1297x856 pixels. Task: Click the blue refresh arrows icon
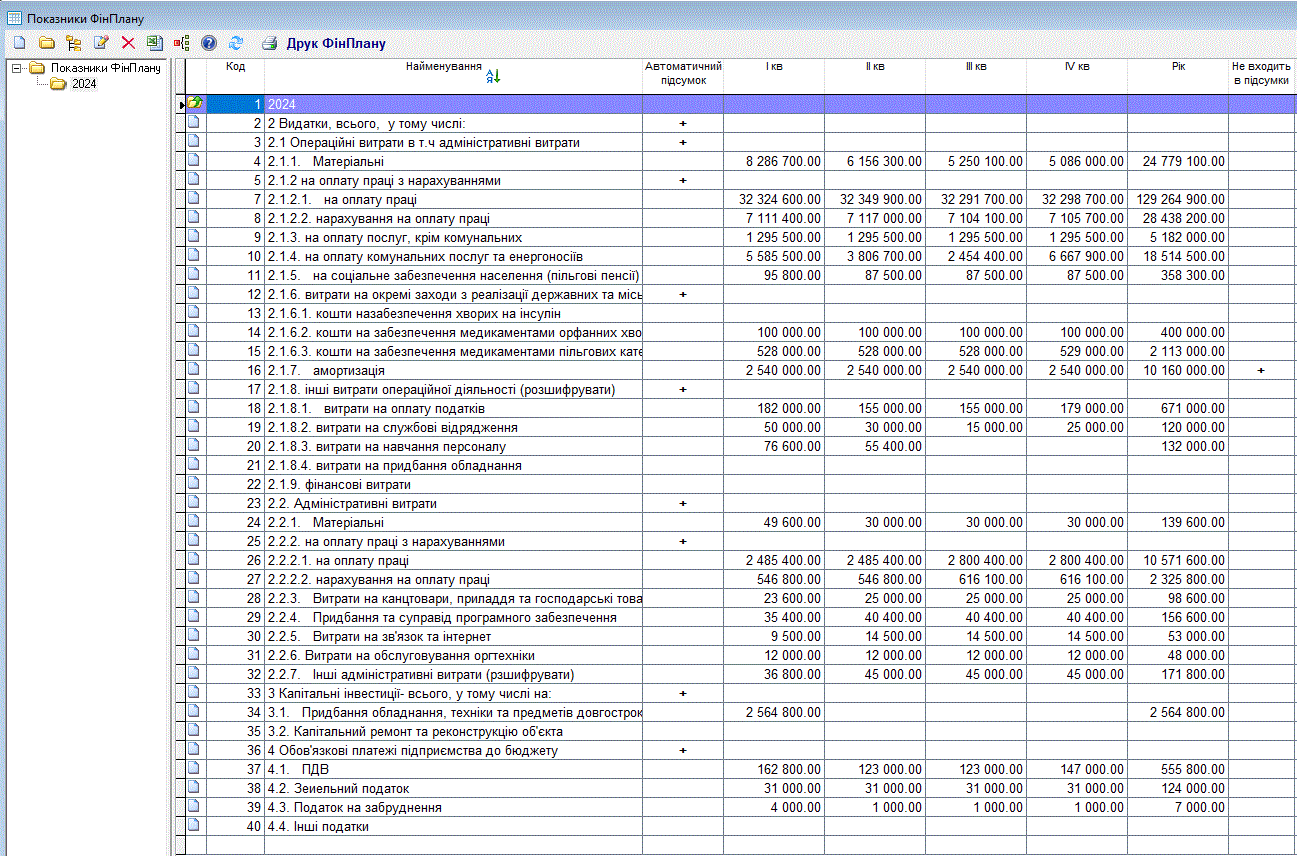pos(236,43)
